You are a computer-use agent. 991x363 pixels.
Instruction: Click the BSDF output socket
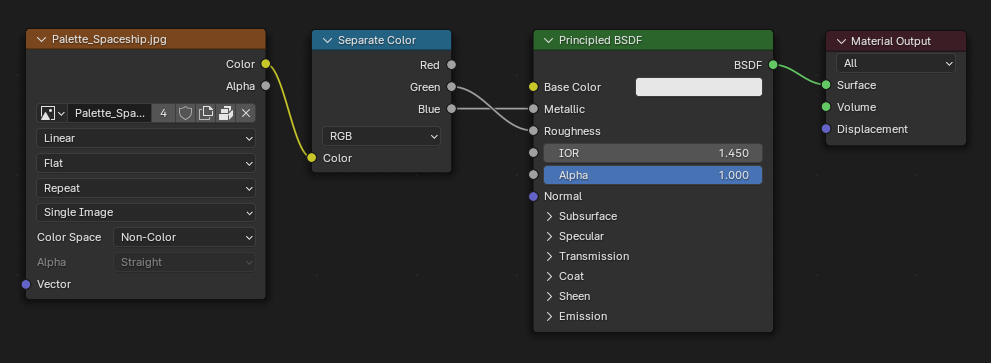point(773,65)
